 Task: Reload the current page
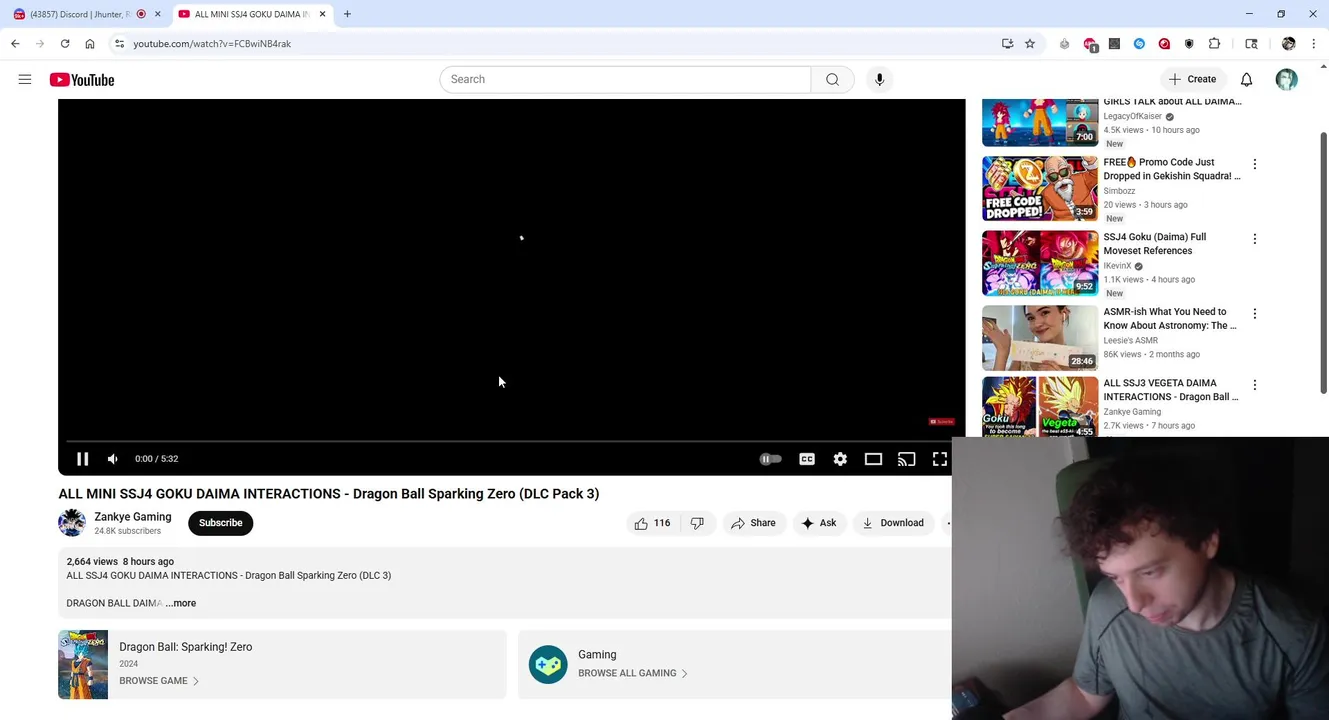coord(65,44)
